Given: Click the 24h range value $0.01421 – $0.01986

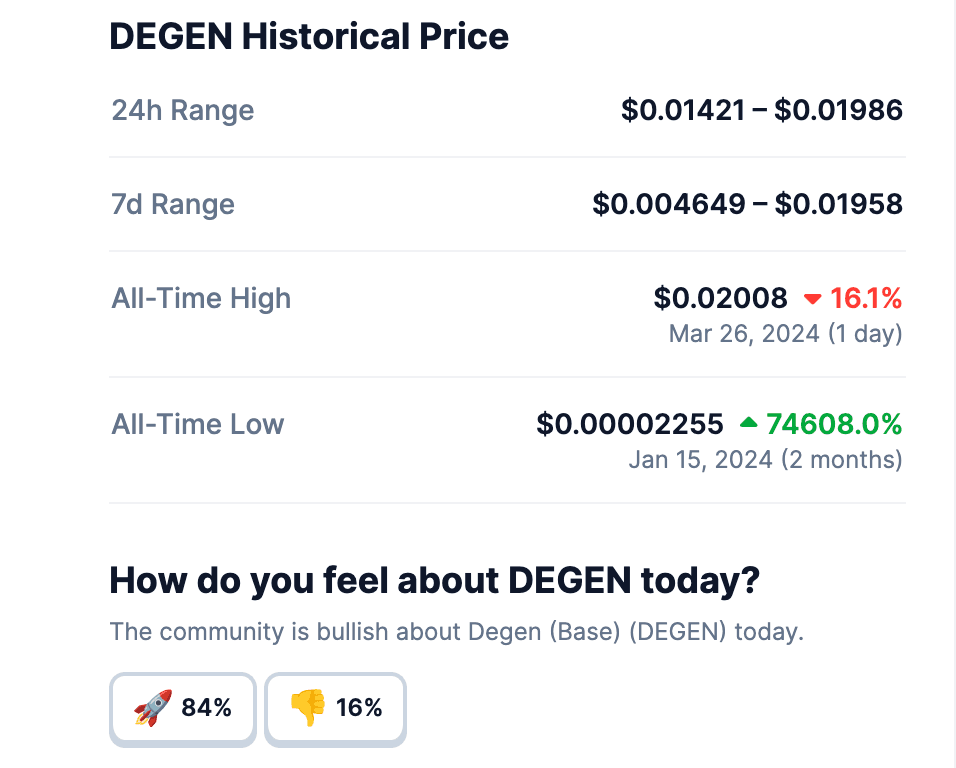Looking at the screenshot, I should point(762,110).
